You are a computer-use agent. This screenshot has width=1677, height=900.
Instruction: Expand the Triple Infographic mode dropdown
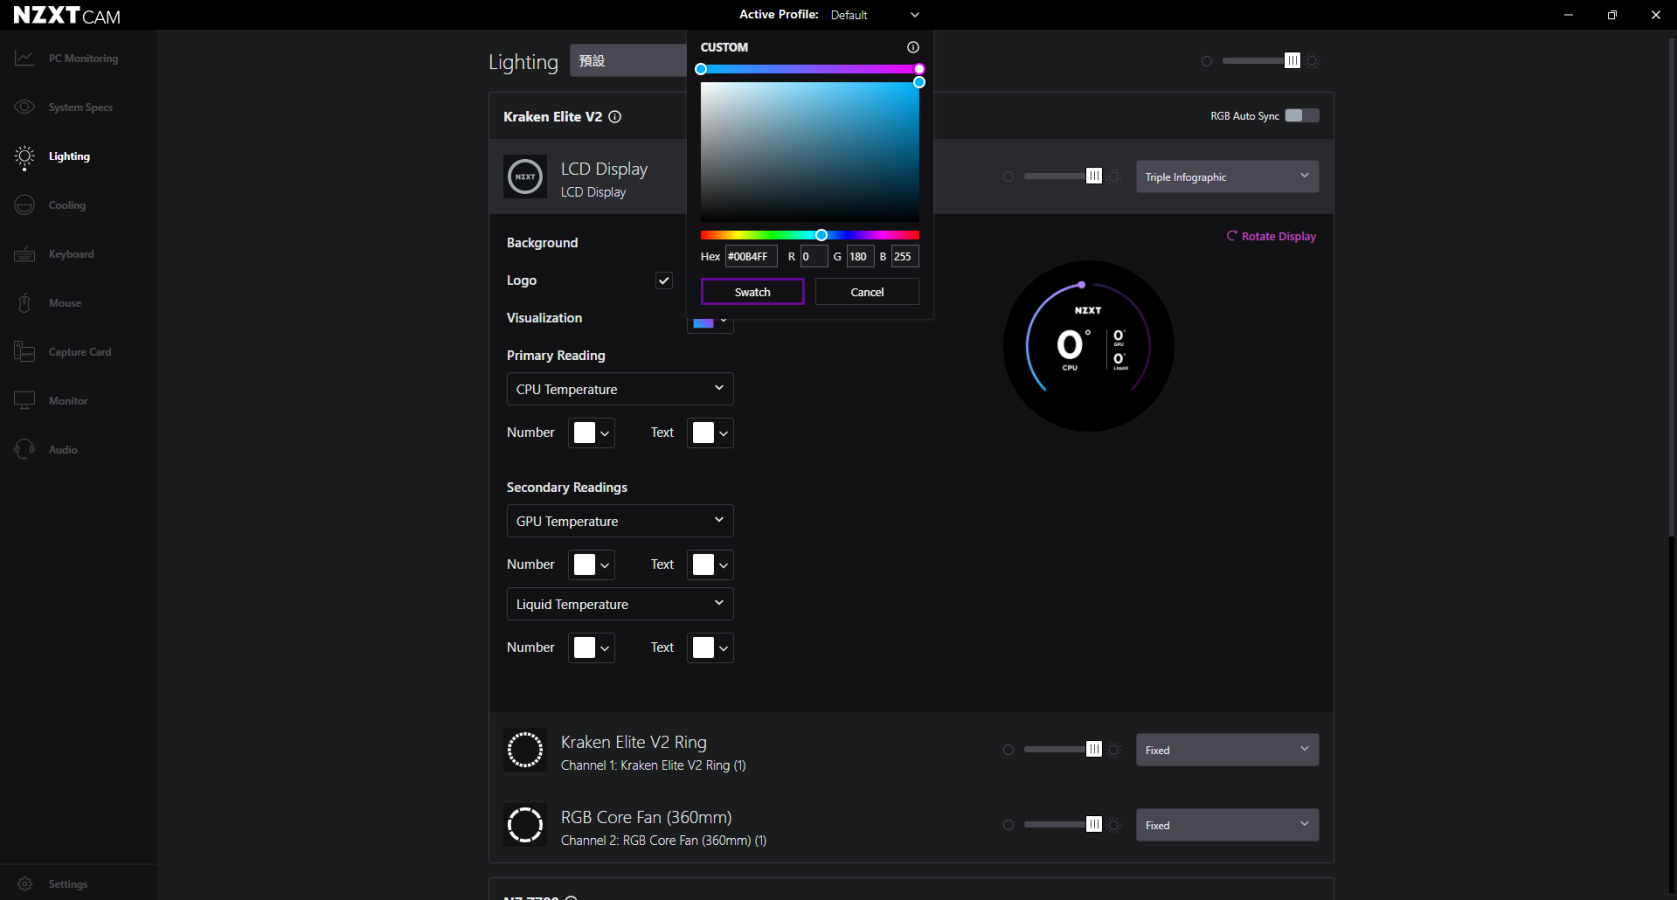[x=1226, y=177]
